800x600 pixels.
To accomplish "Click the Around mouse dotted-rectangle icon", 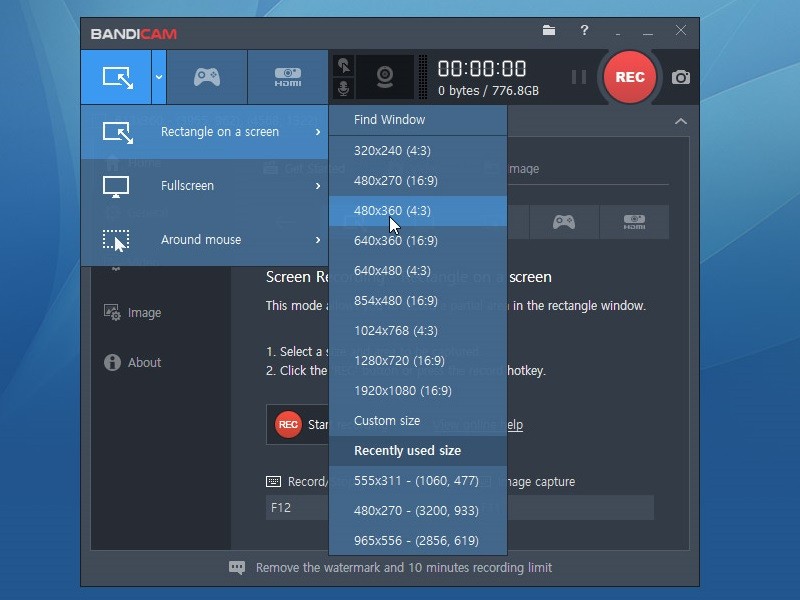I will (116, 240).
